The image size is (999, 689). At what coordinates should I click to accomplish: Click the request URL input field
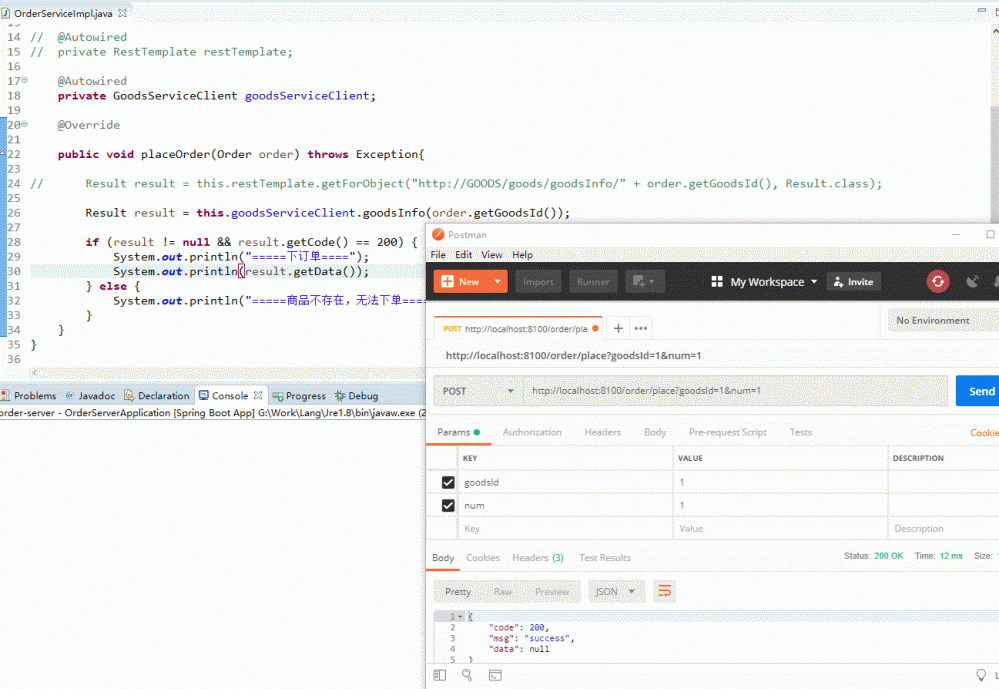pyautogui.click(x=735, y=391)
